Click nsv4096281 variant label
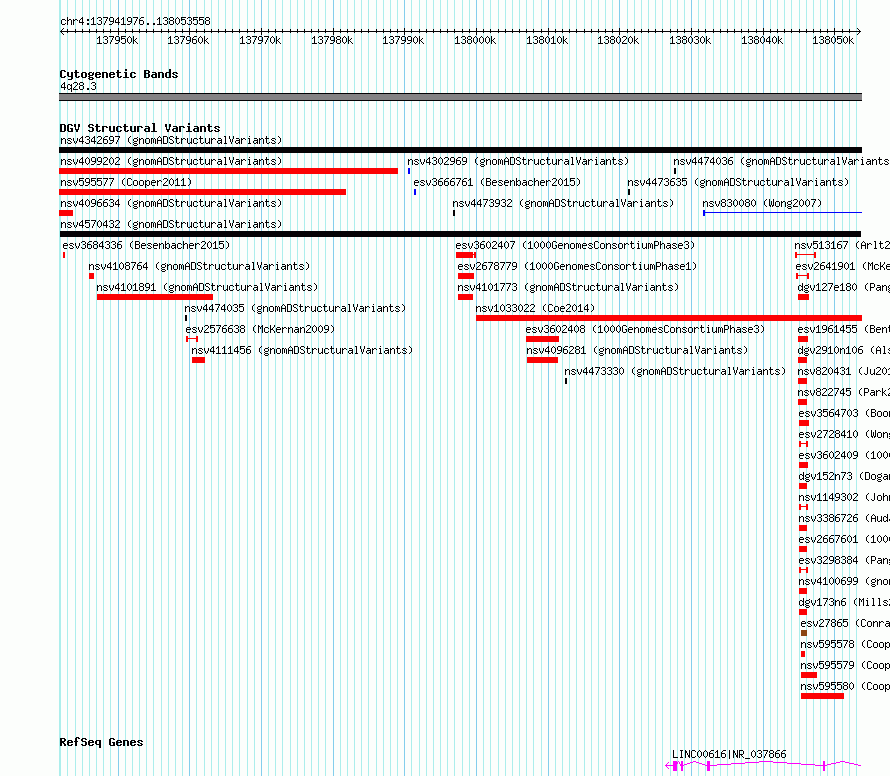890x776 pixels. pos(637,350)
